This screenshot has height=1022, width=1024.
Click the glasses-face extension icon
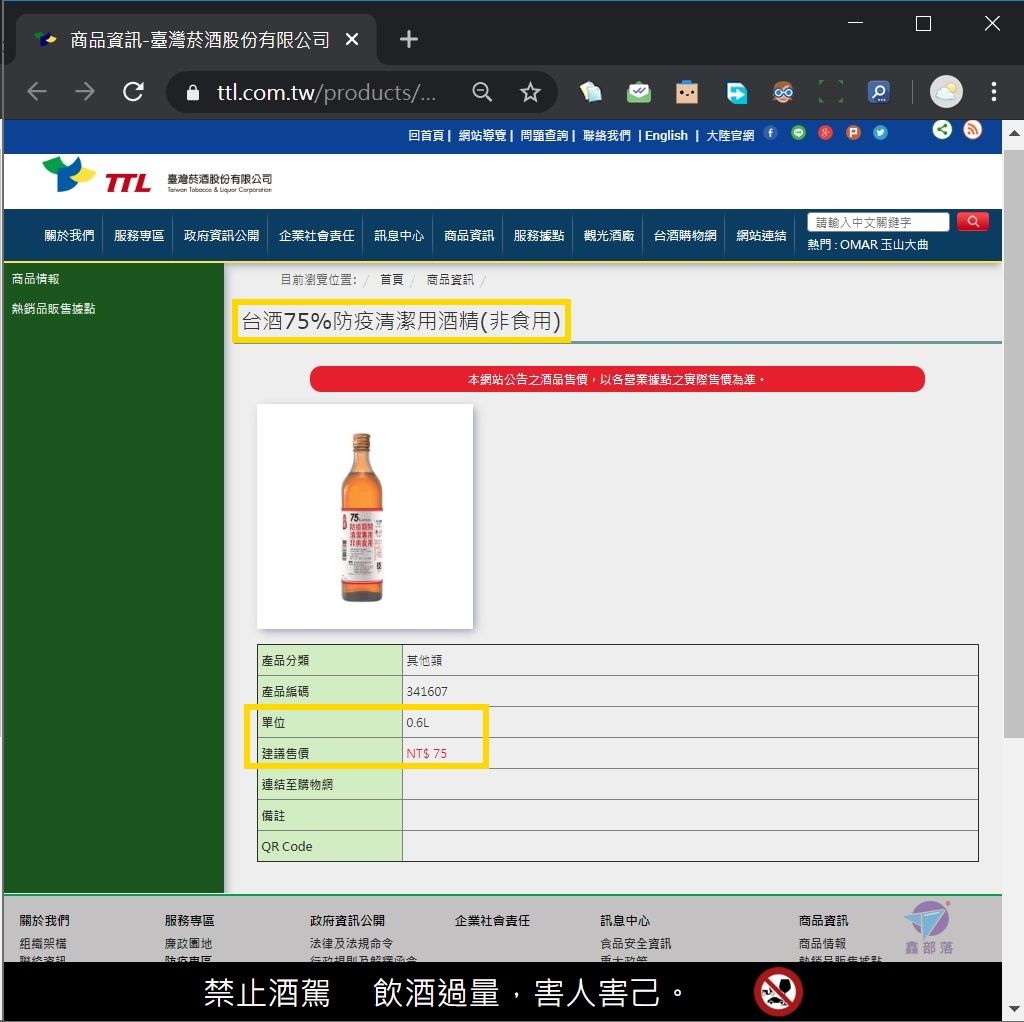[782, 92]
